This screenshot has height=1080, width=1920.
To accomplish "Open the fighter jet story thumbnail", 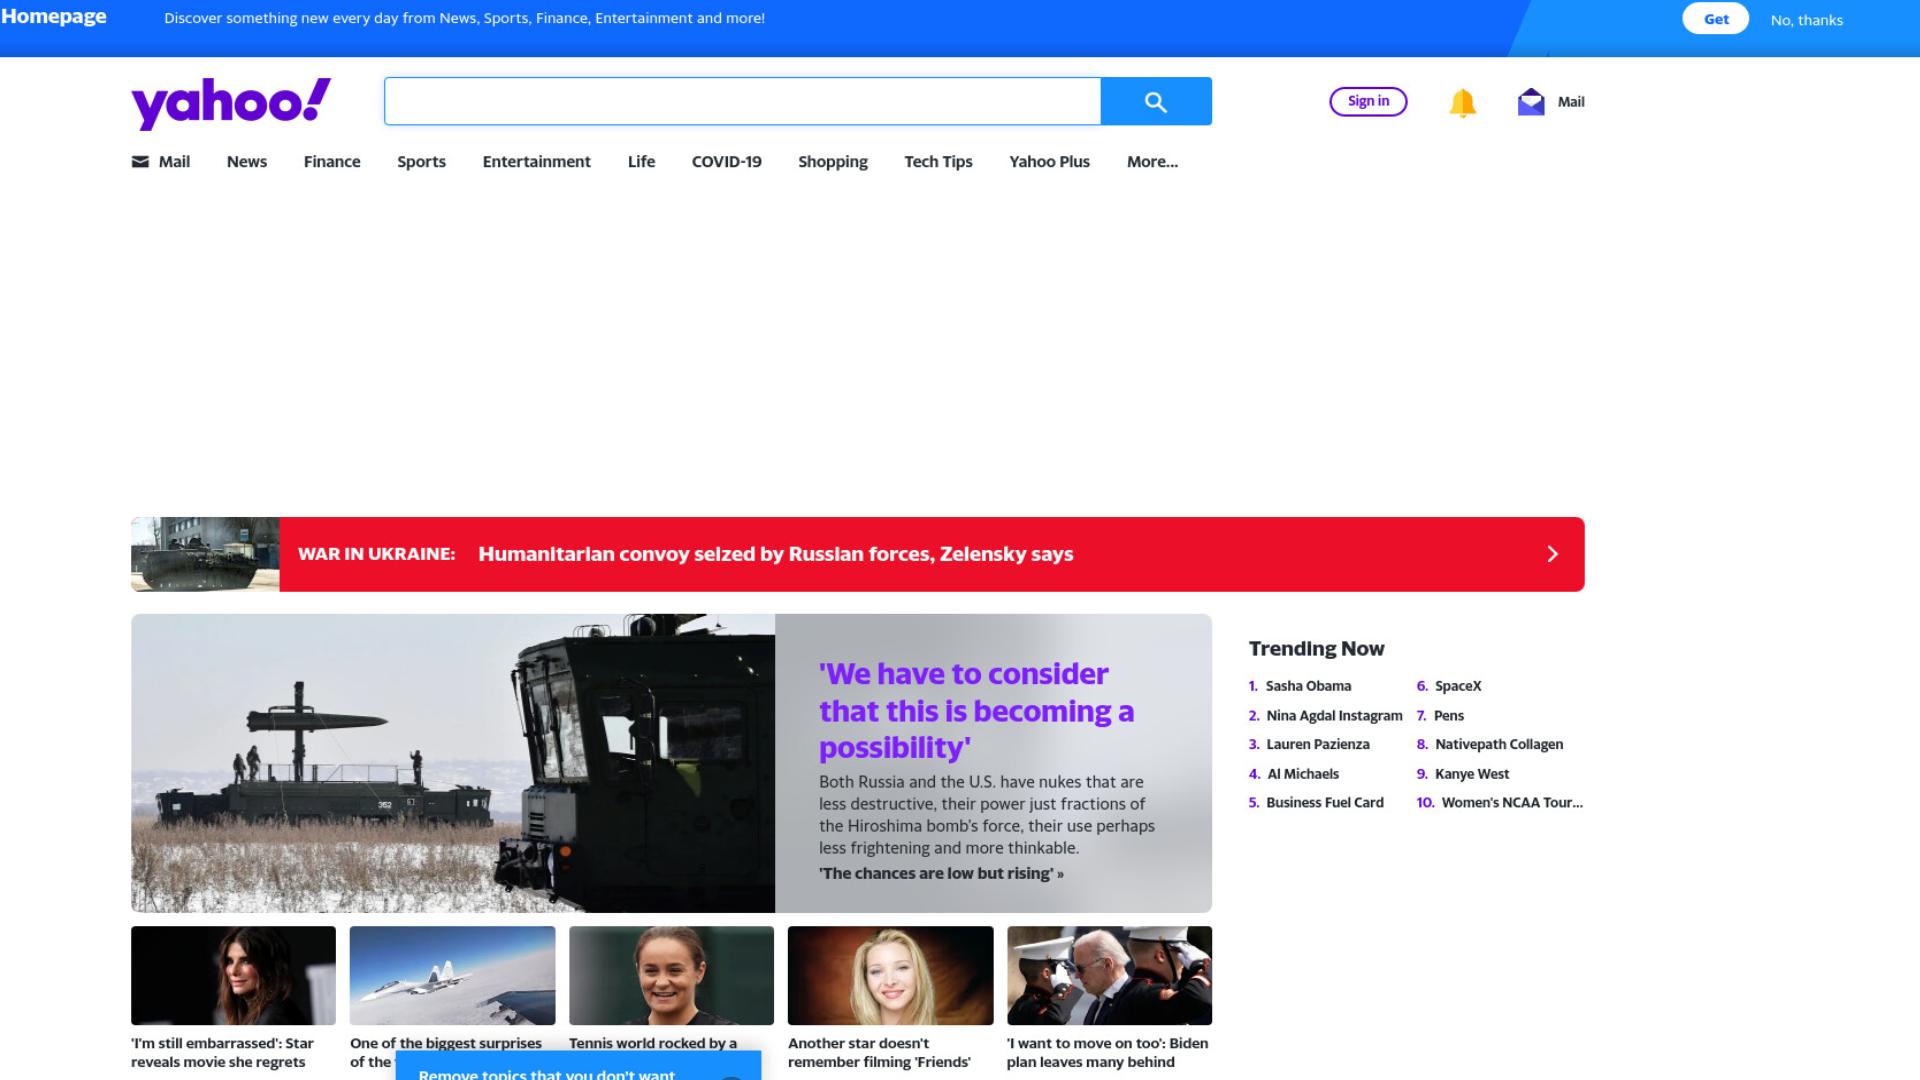I will [x=452, y=975].
